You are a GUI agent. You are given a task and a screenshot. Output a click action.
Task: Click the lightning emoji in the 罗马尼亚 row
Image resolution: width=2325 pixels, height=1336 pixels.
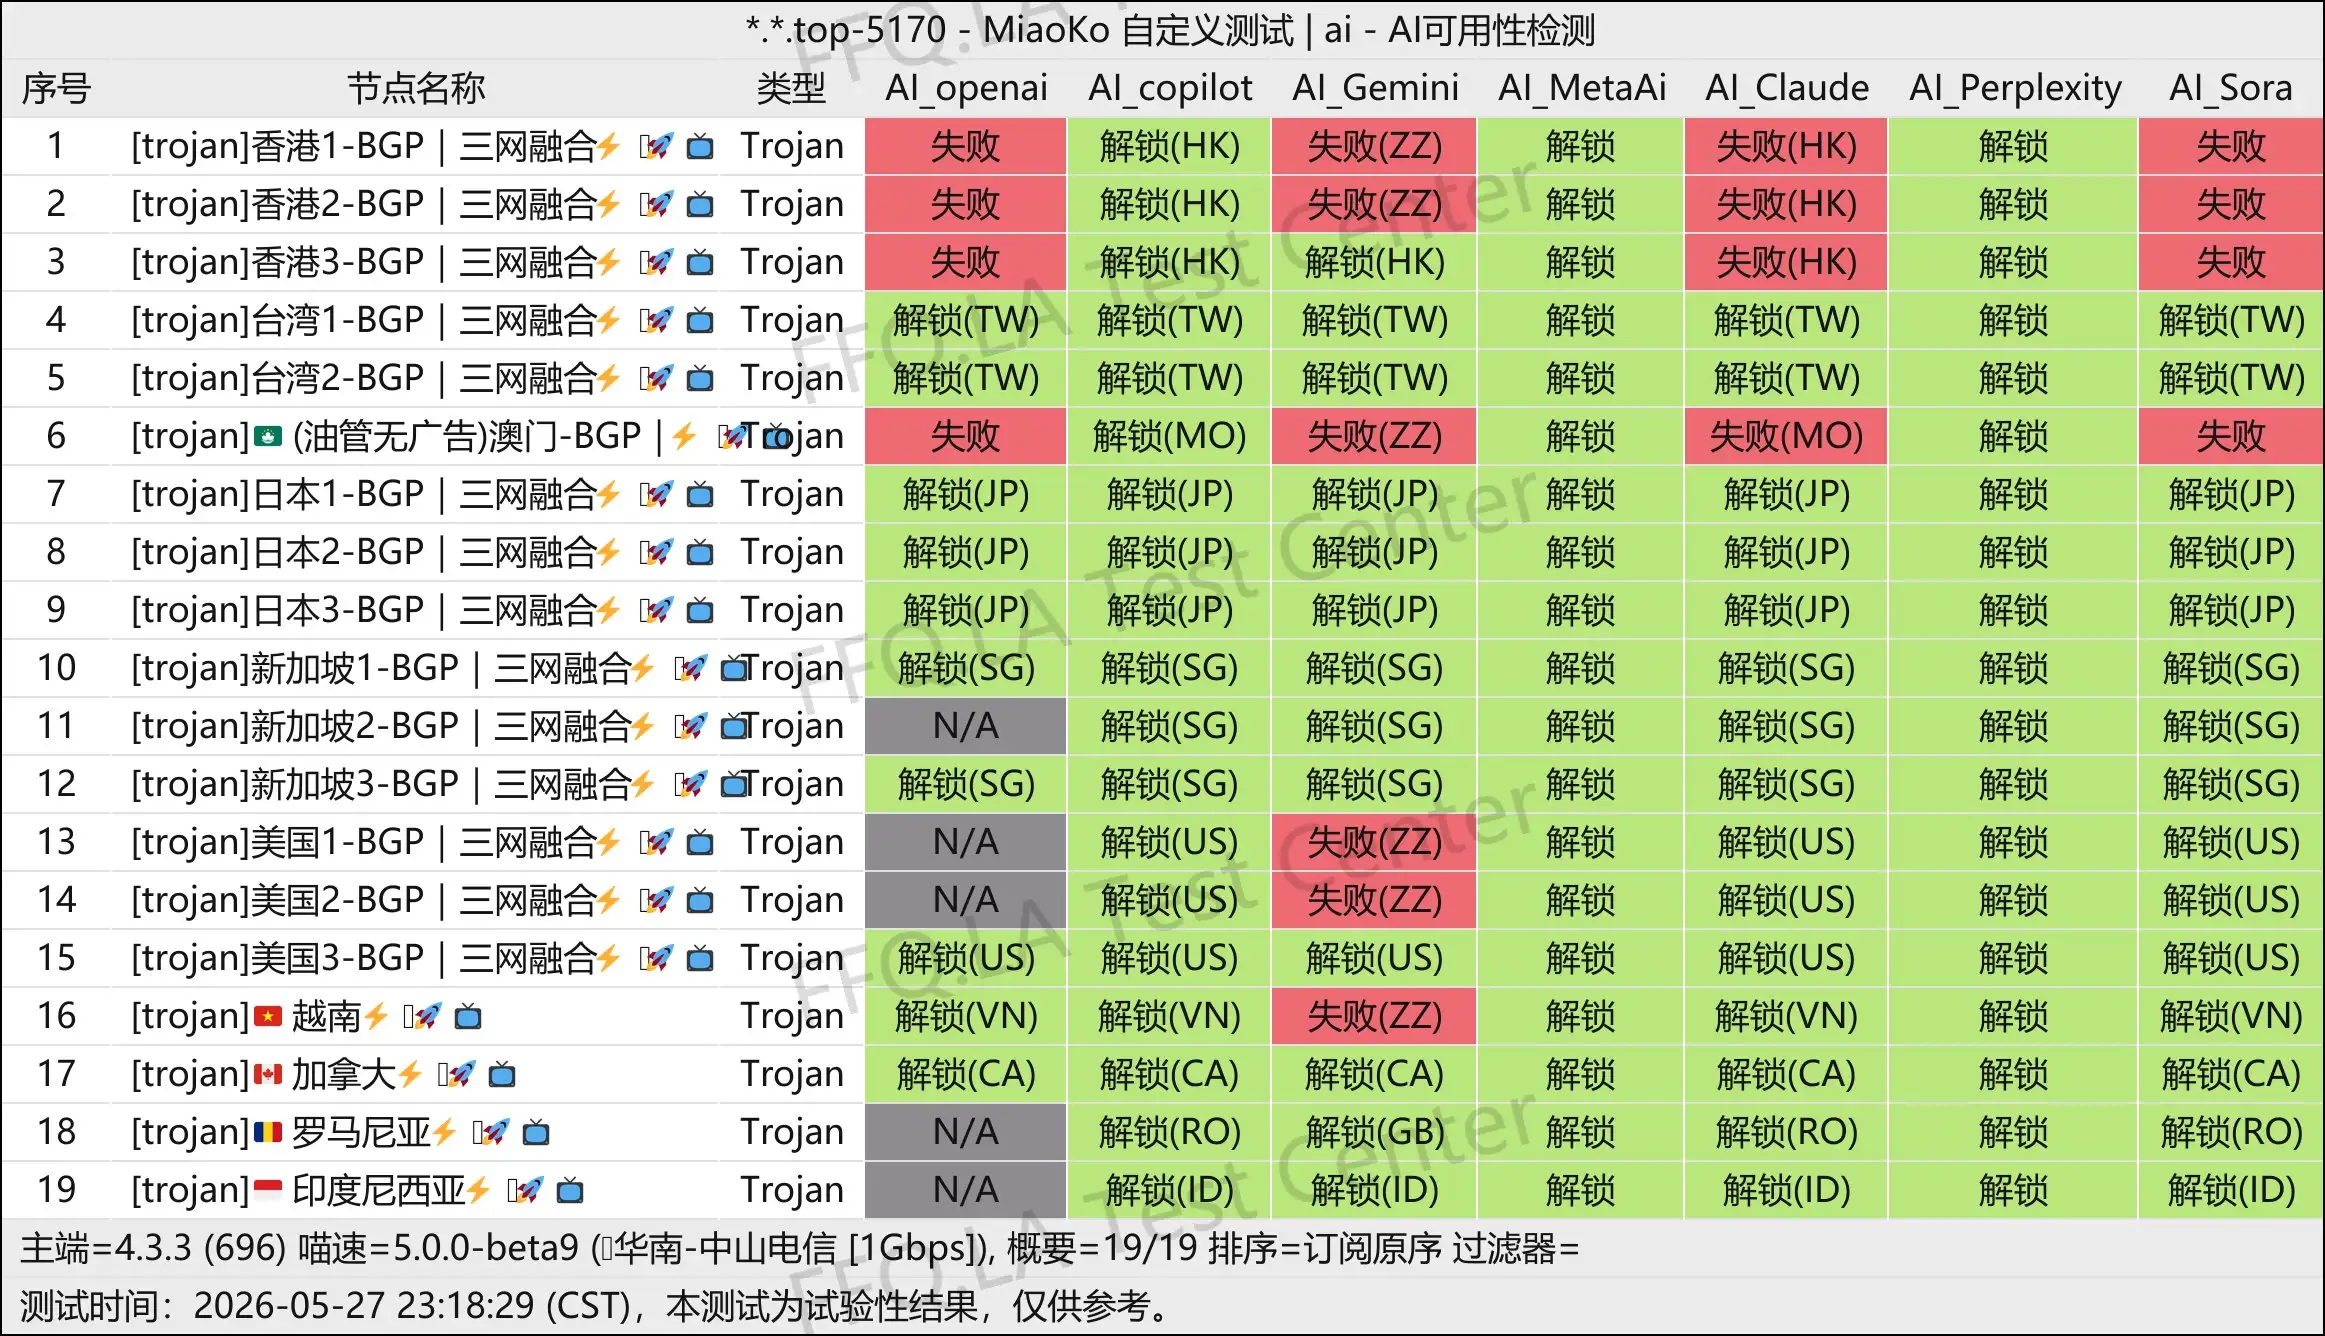[444, 1133]
